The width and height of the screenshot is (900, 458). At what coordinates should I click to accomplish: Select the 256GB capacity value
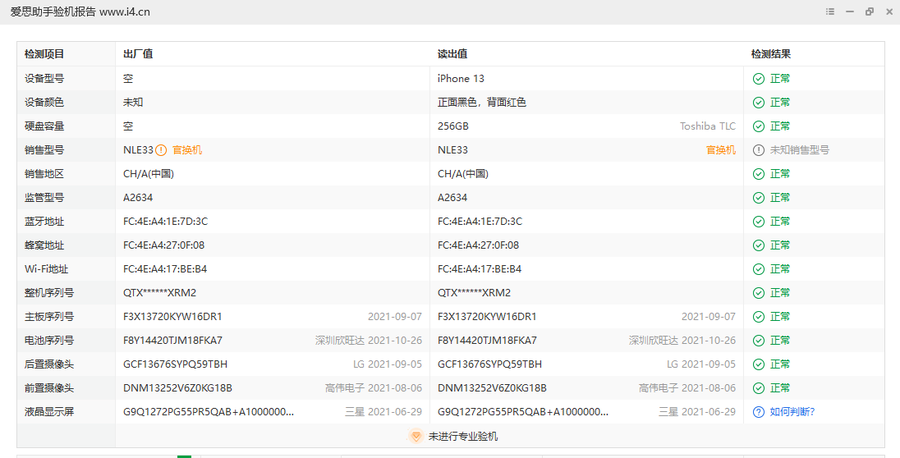pyautogui.click(x=453, y=126)
